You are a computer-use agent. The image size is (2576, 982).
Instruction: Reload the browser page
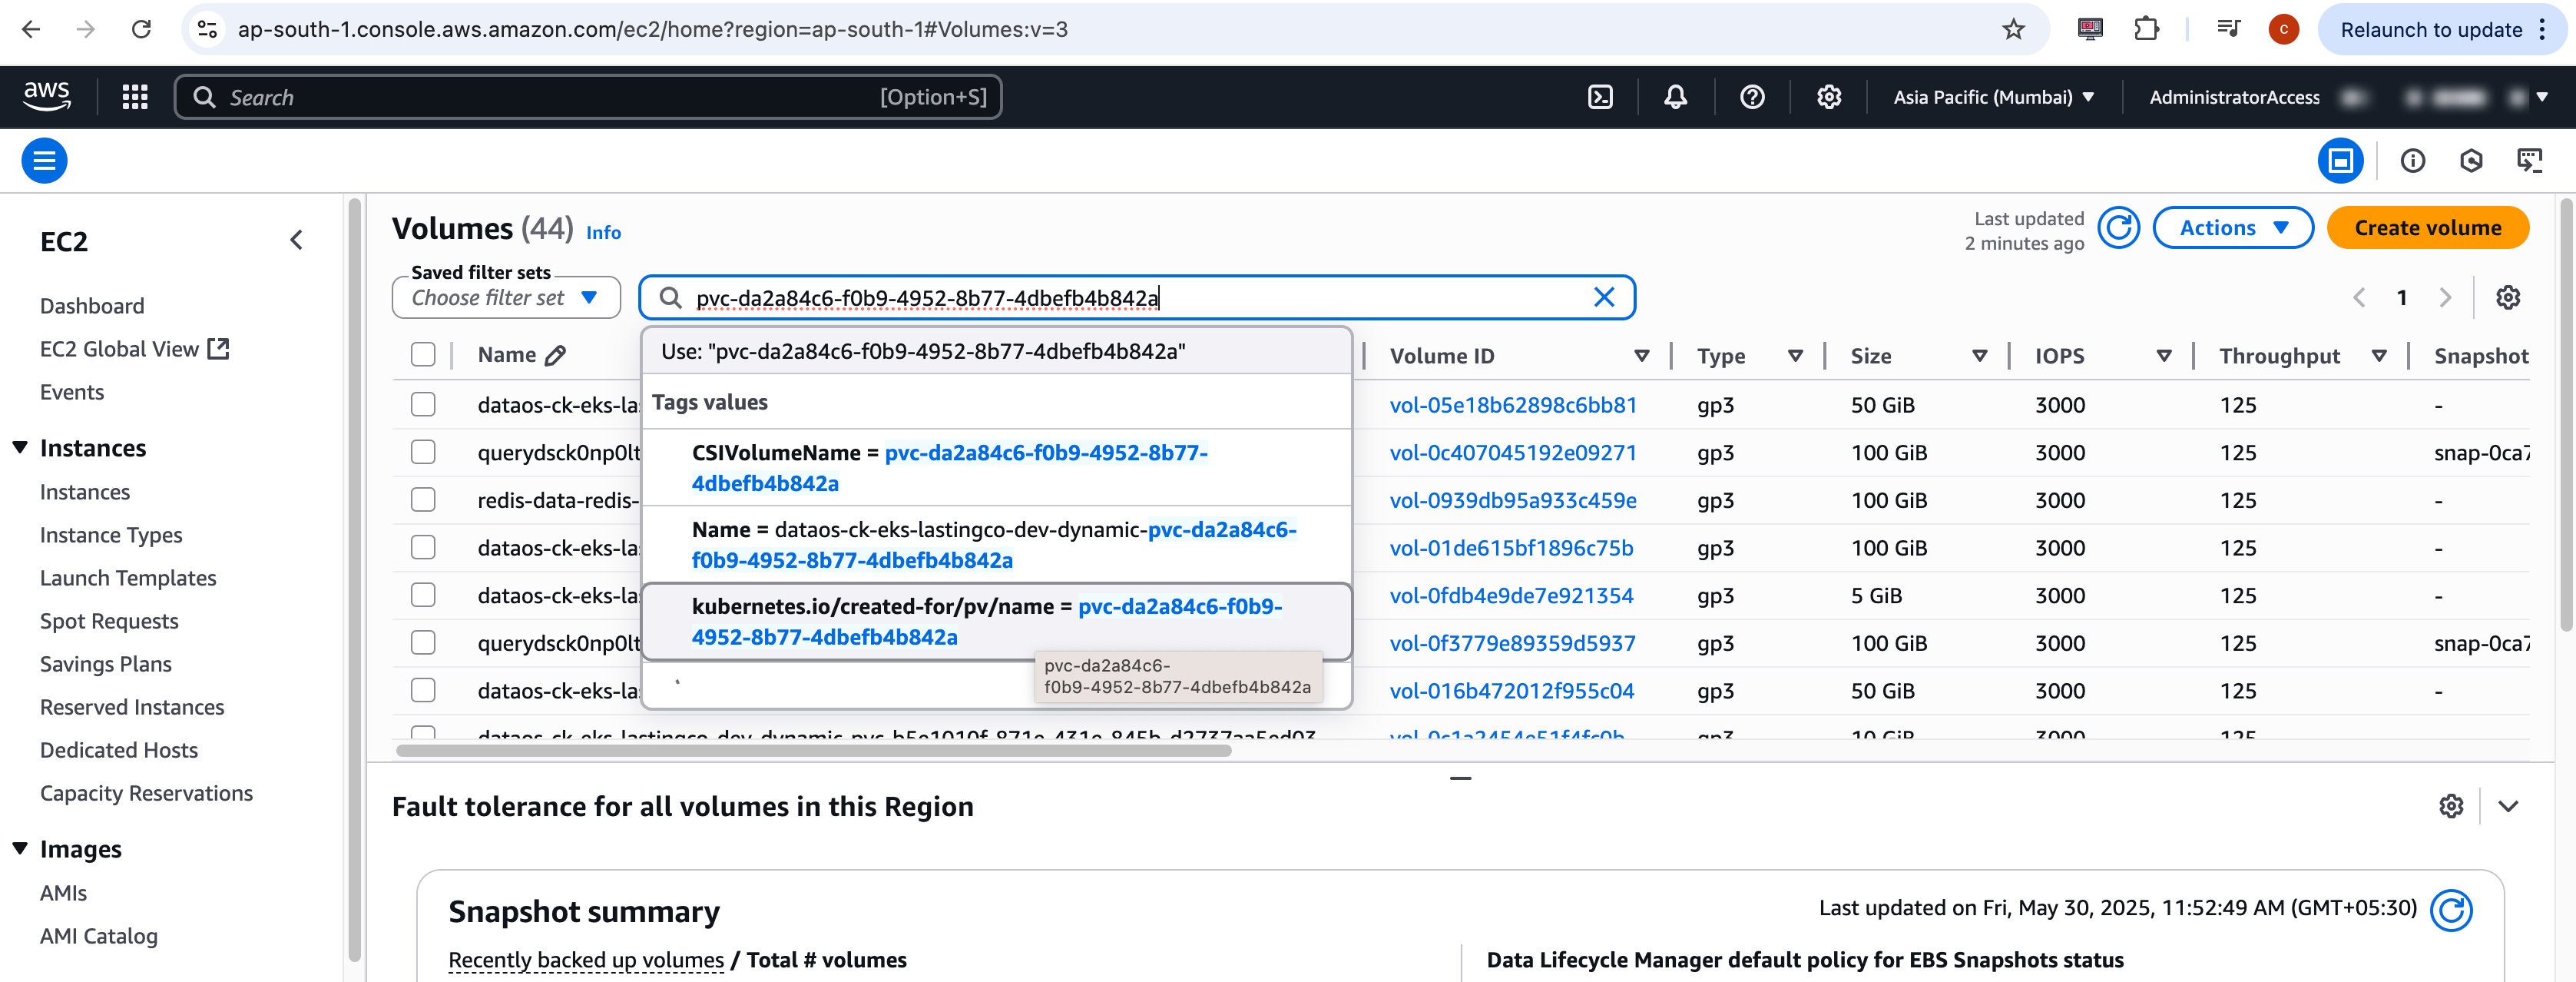coord(141,29)
